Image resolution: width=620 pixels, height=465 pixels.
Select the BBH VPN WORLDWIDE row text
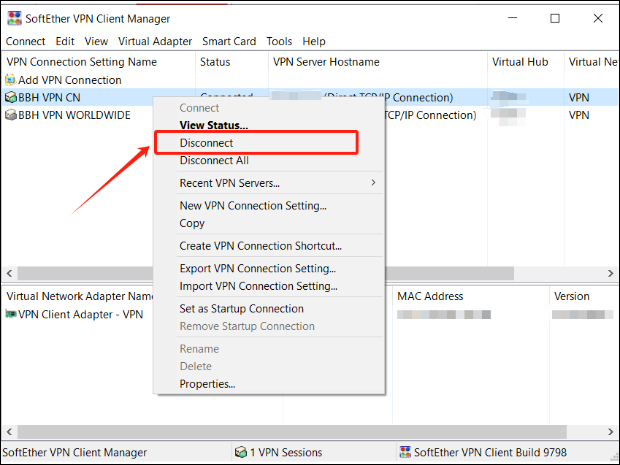[x=74, y=115]
